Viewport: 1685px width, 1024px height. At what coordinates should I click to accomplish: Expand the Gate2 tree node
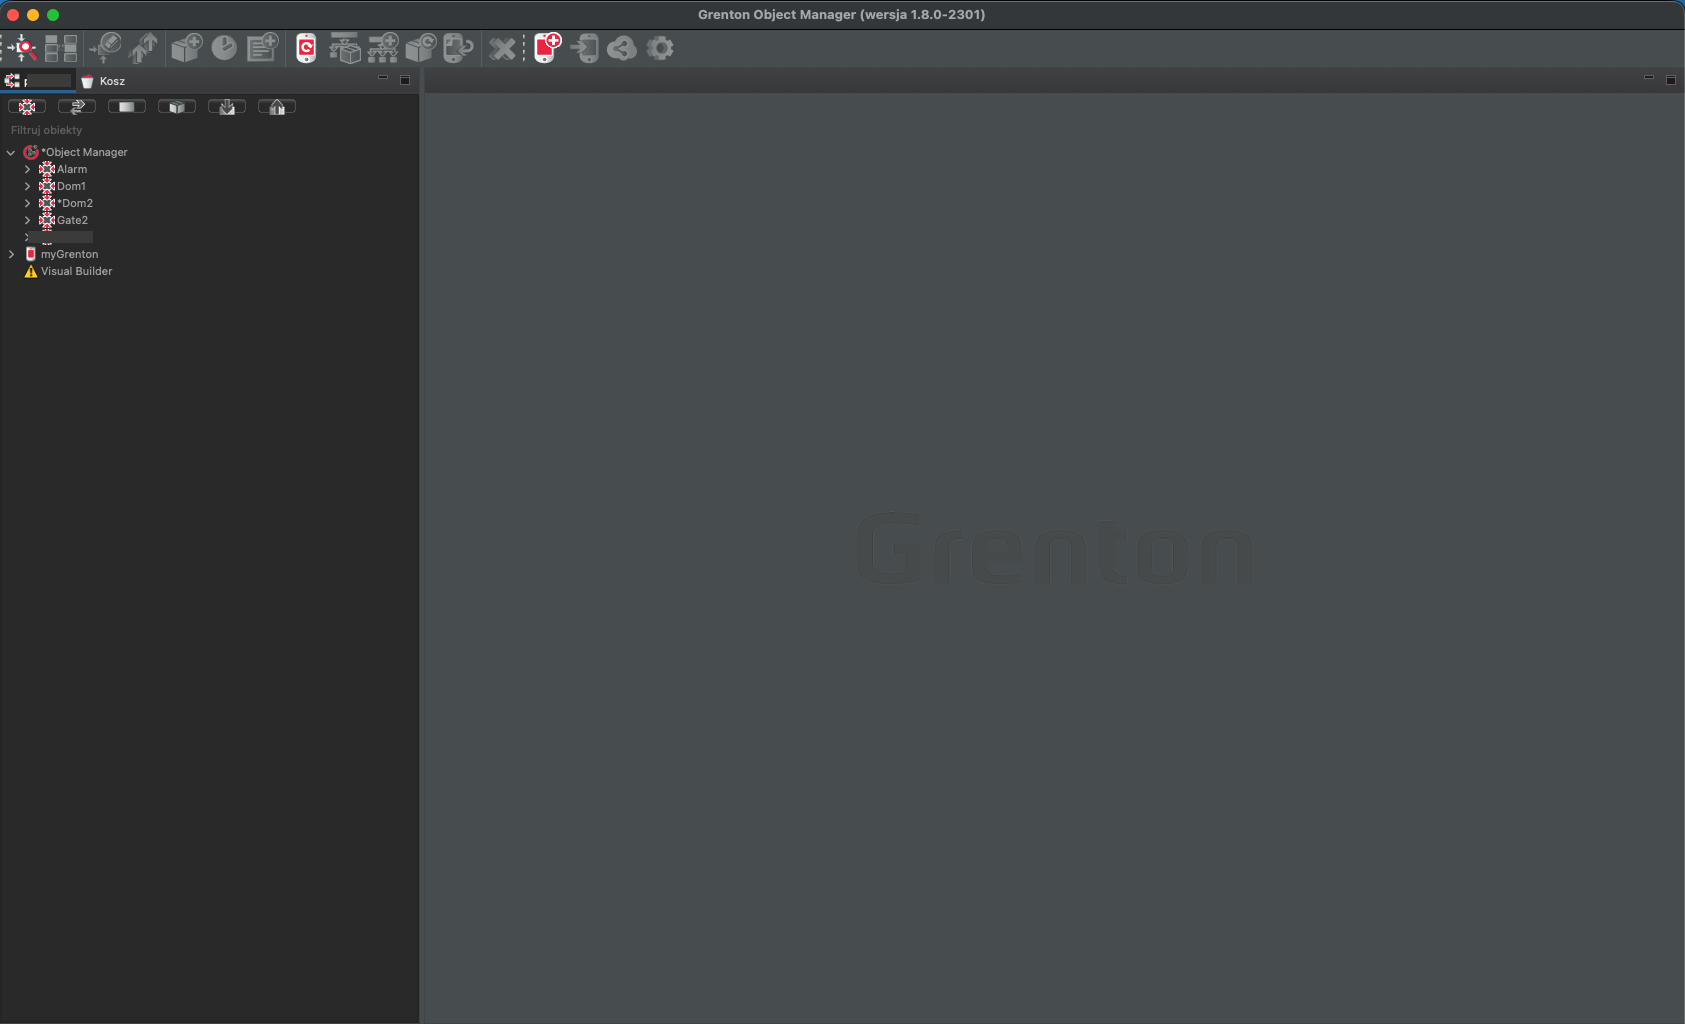pyautogui.click(x=27, y=221)
